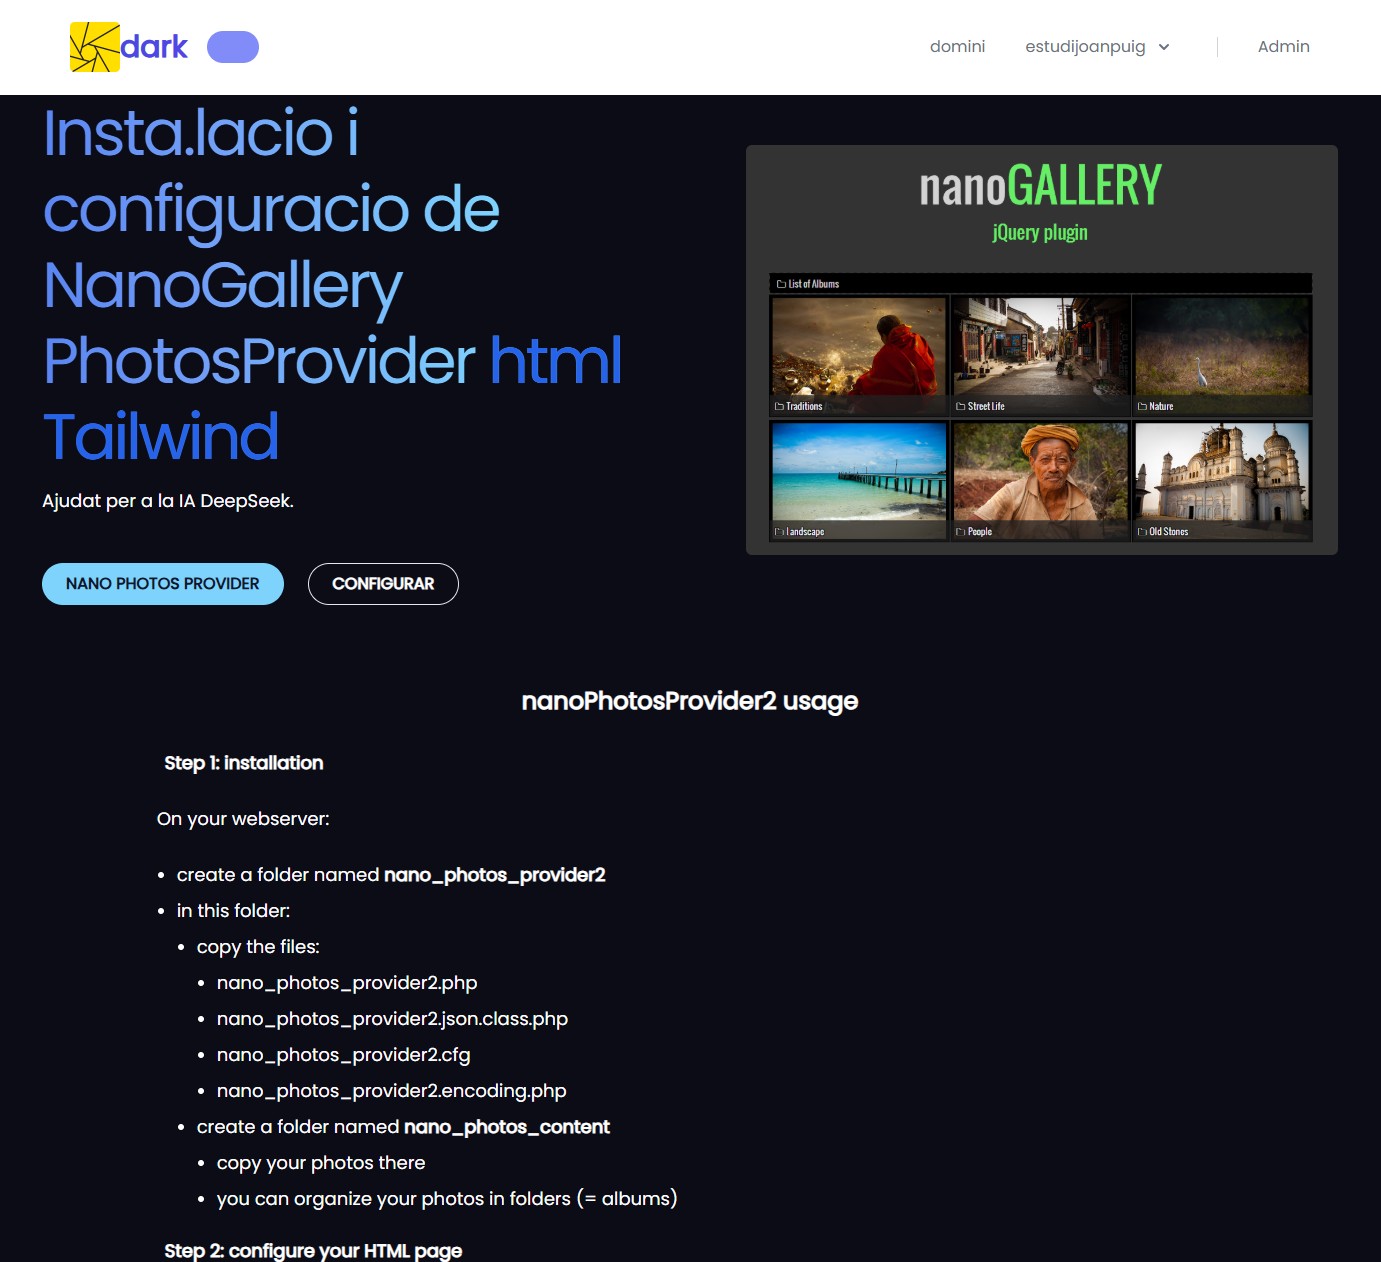Click the 'jQuery plugin' subtitle in banner
1381x1262 pixels.
[x=1040, y=232]
